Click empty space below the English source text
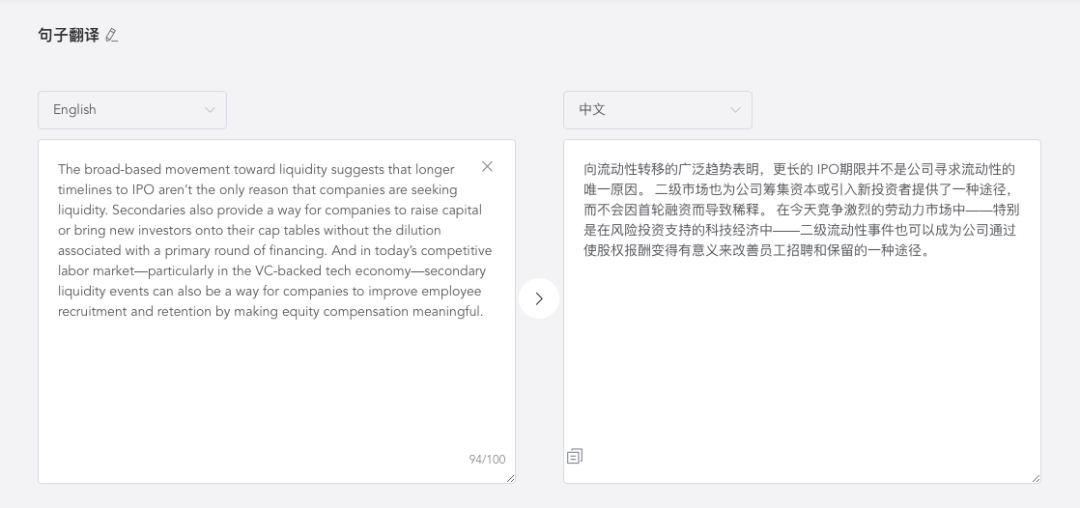Viewport: 1080px width, 508px height. pyautogui.click(x=276, y=390)
